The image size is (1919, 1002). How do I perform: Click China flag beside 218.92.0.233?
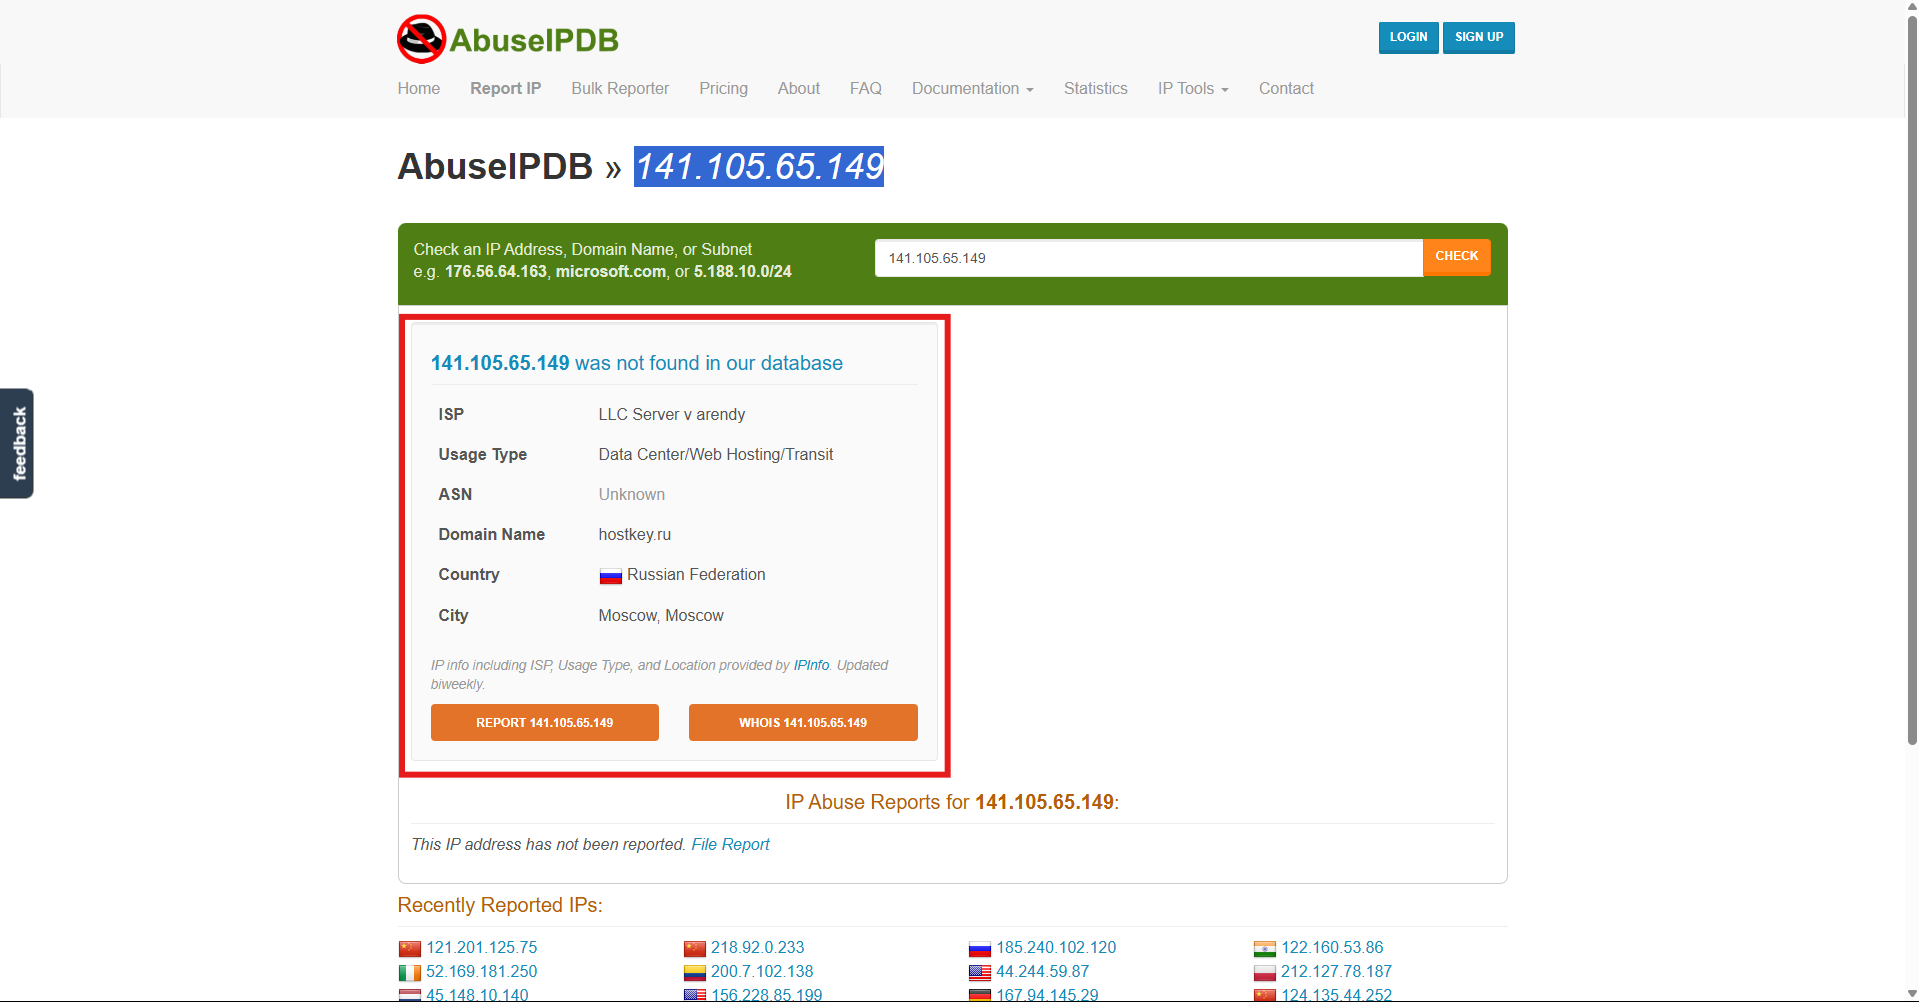[695, 948]
